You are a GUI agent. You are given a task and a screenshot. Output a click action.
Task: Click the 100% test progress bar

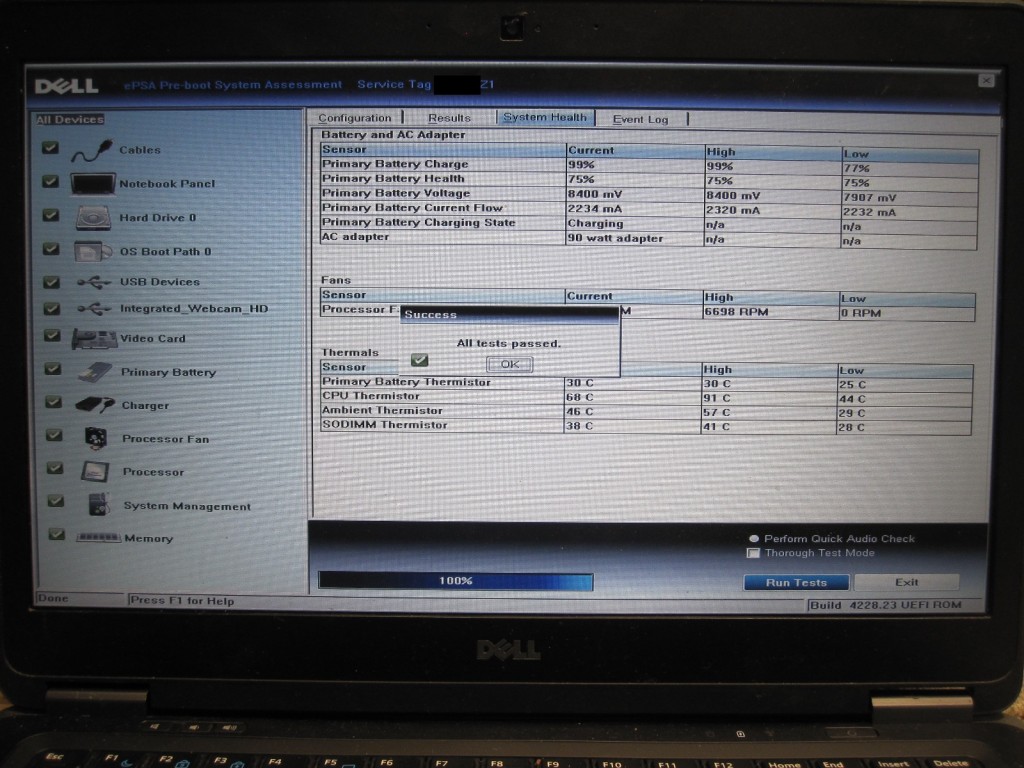(456, 581)
